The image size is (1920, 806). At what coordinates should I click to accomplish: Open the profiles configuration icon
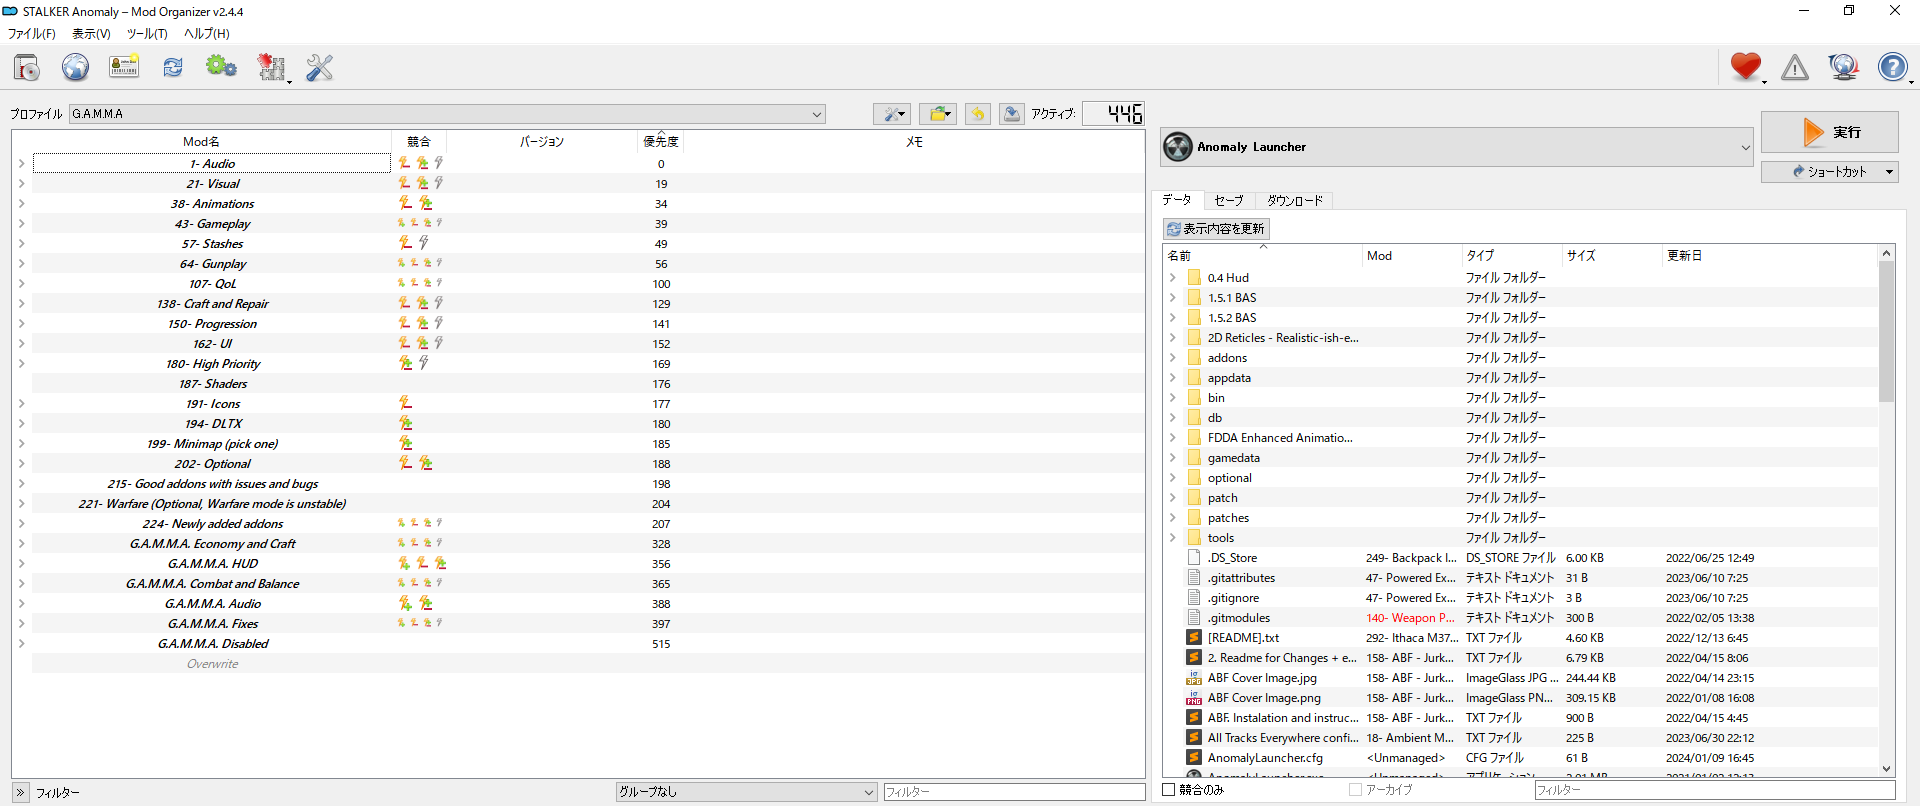124,67
